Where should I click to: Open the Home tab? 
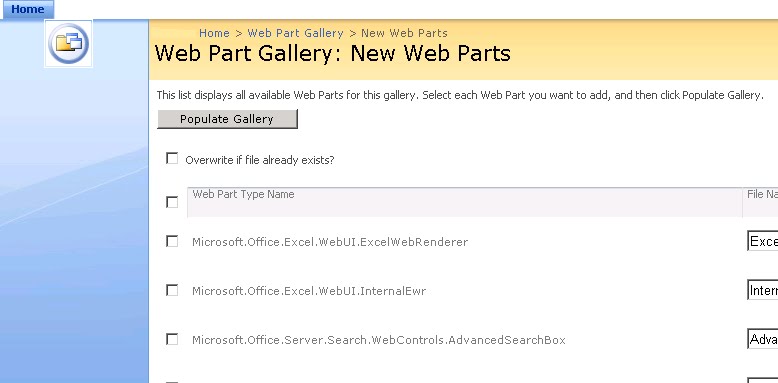click(27, 9)
